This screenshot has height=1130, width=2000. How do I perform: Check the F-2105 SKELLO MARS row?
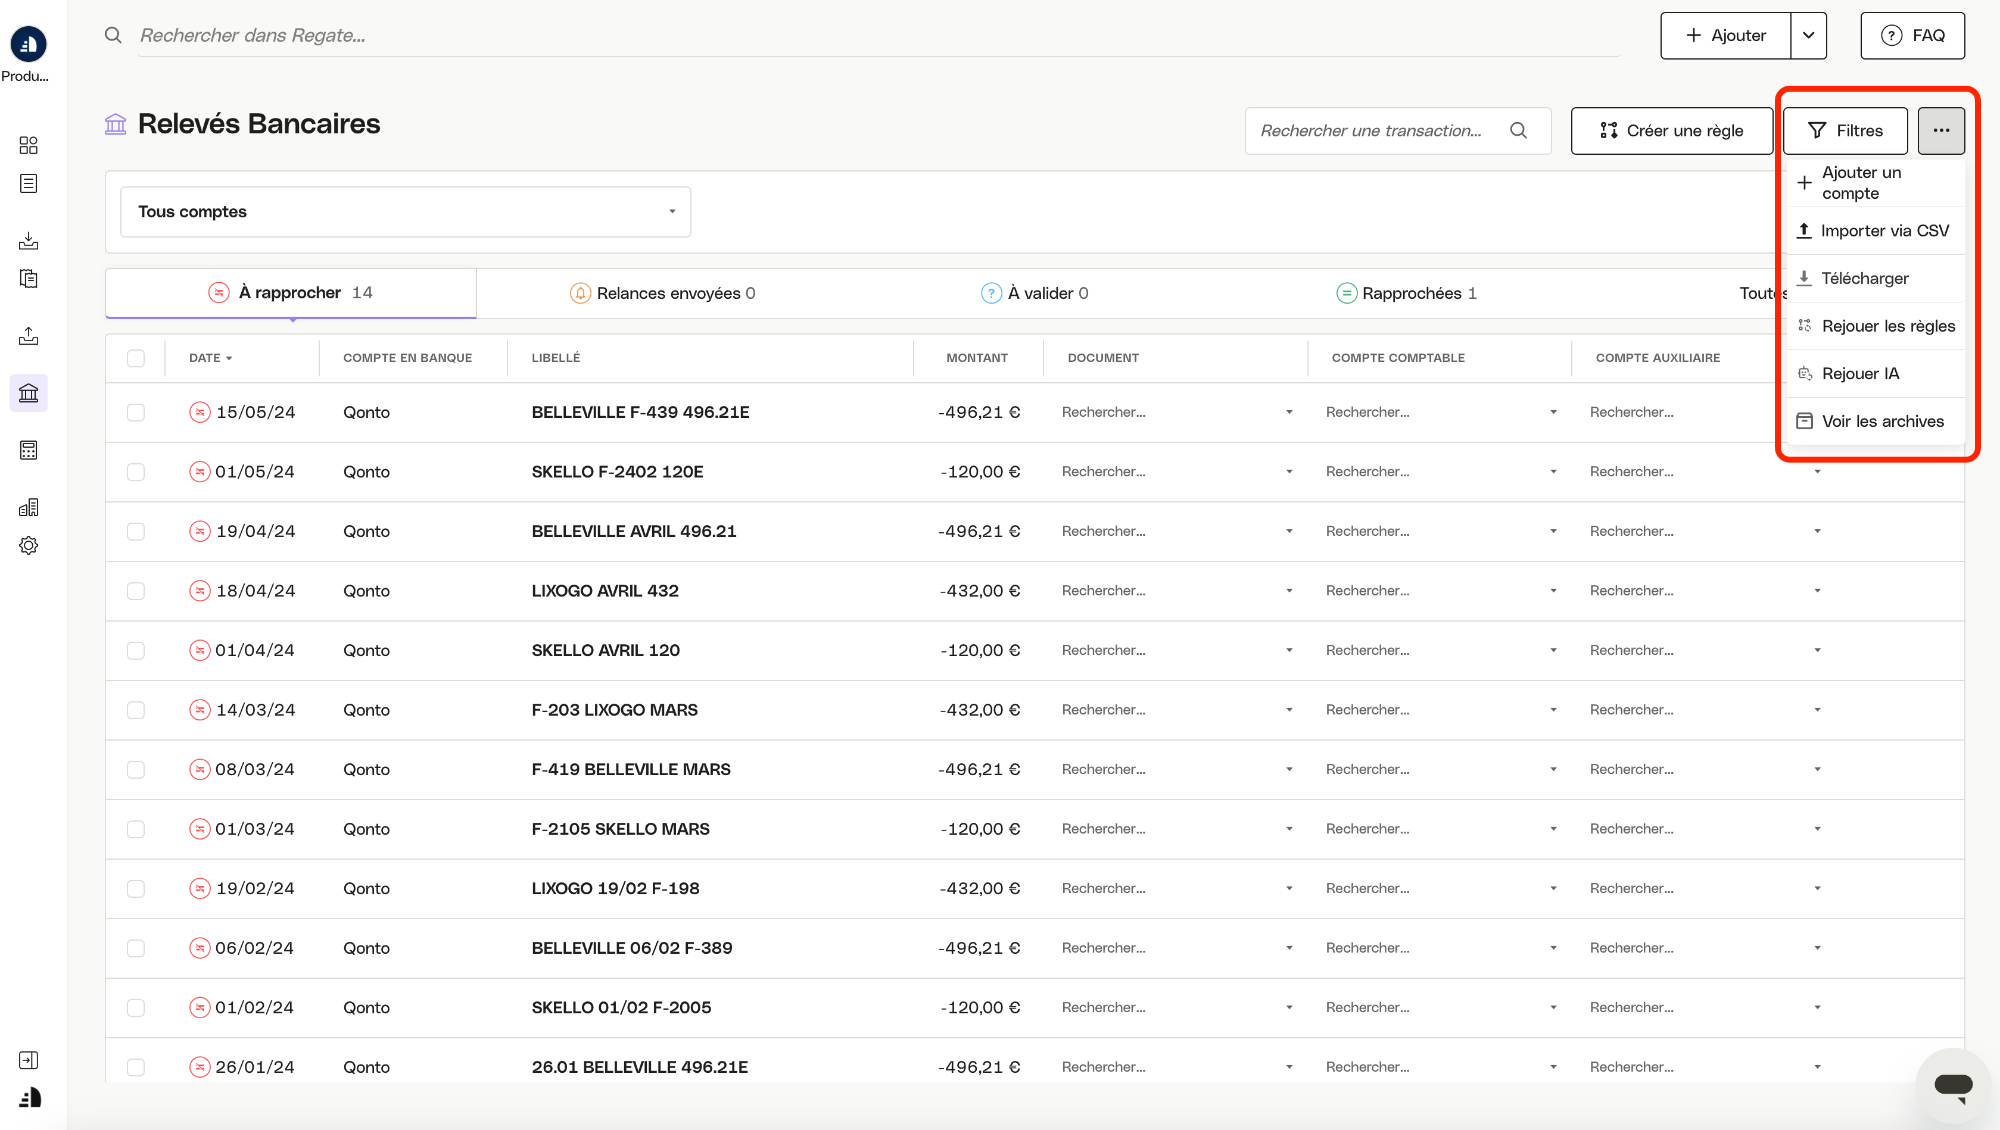click(136, 829)
